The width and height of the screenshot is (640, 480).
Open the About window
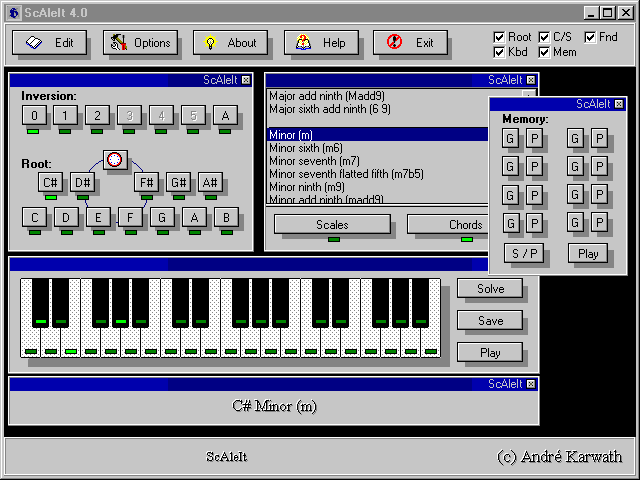[230, 43]
